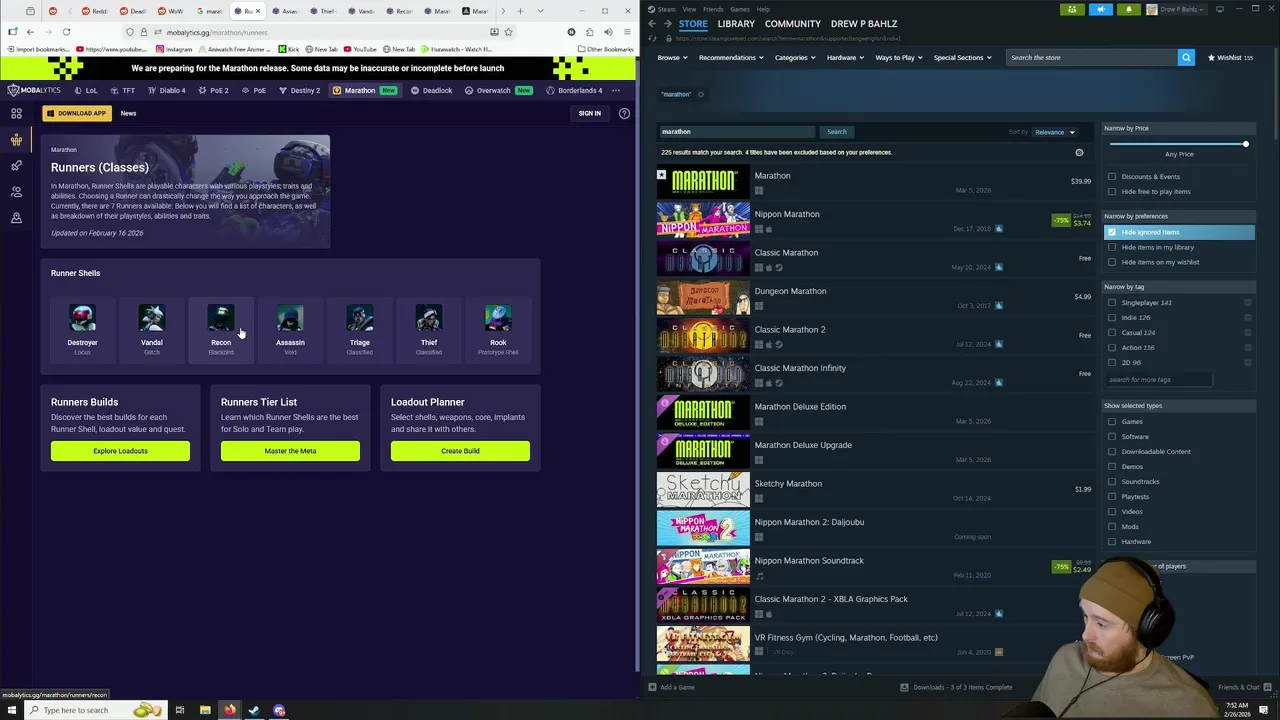This screenshot has height=720, width=1280.
Task: Expand Browse dropdown in Steam store
Action: point(672,57)
